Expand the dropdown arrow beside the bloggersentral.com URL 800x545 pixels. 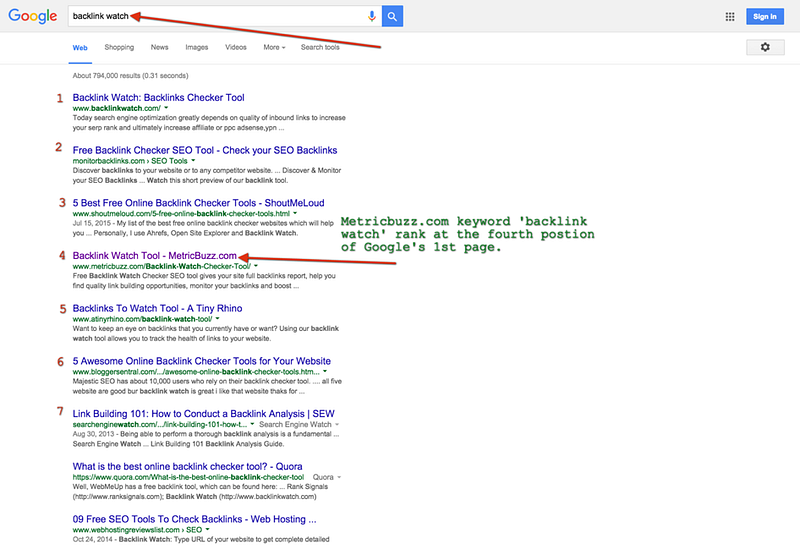point(325,371)
